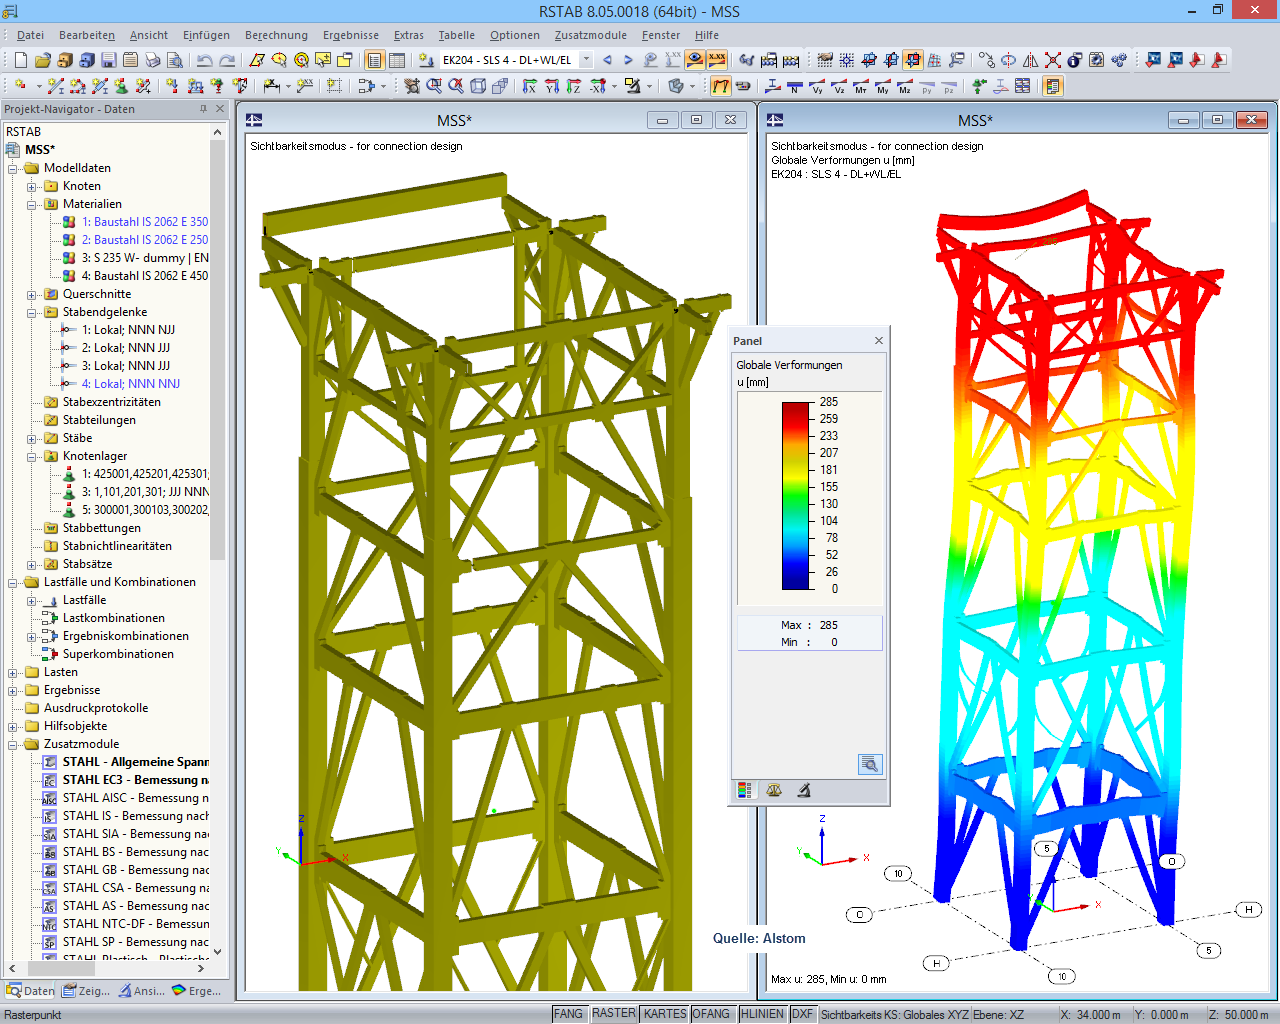1280x1024 pixels.
Task: Collapse the Materialien tree branch
Action: pos(31,204)
